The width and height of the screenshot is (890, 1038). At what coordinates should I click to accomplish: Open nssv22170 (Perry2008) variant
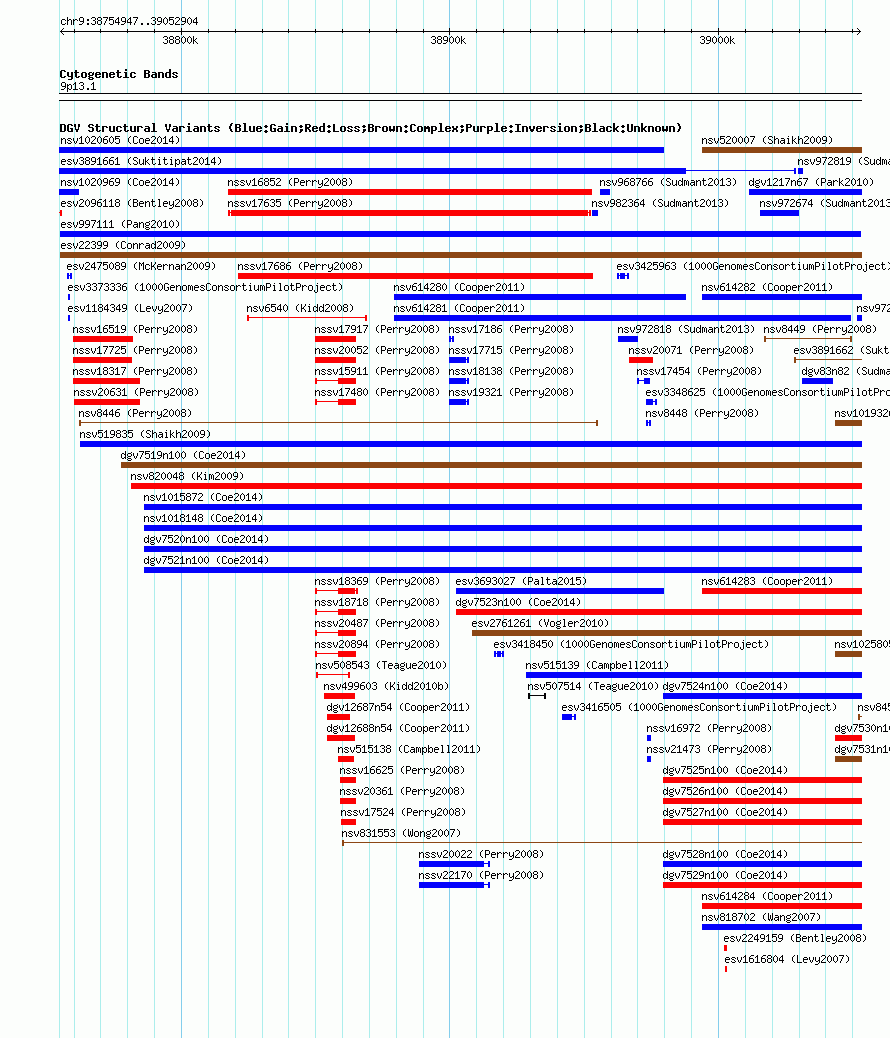tap(481, 876)
